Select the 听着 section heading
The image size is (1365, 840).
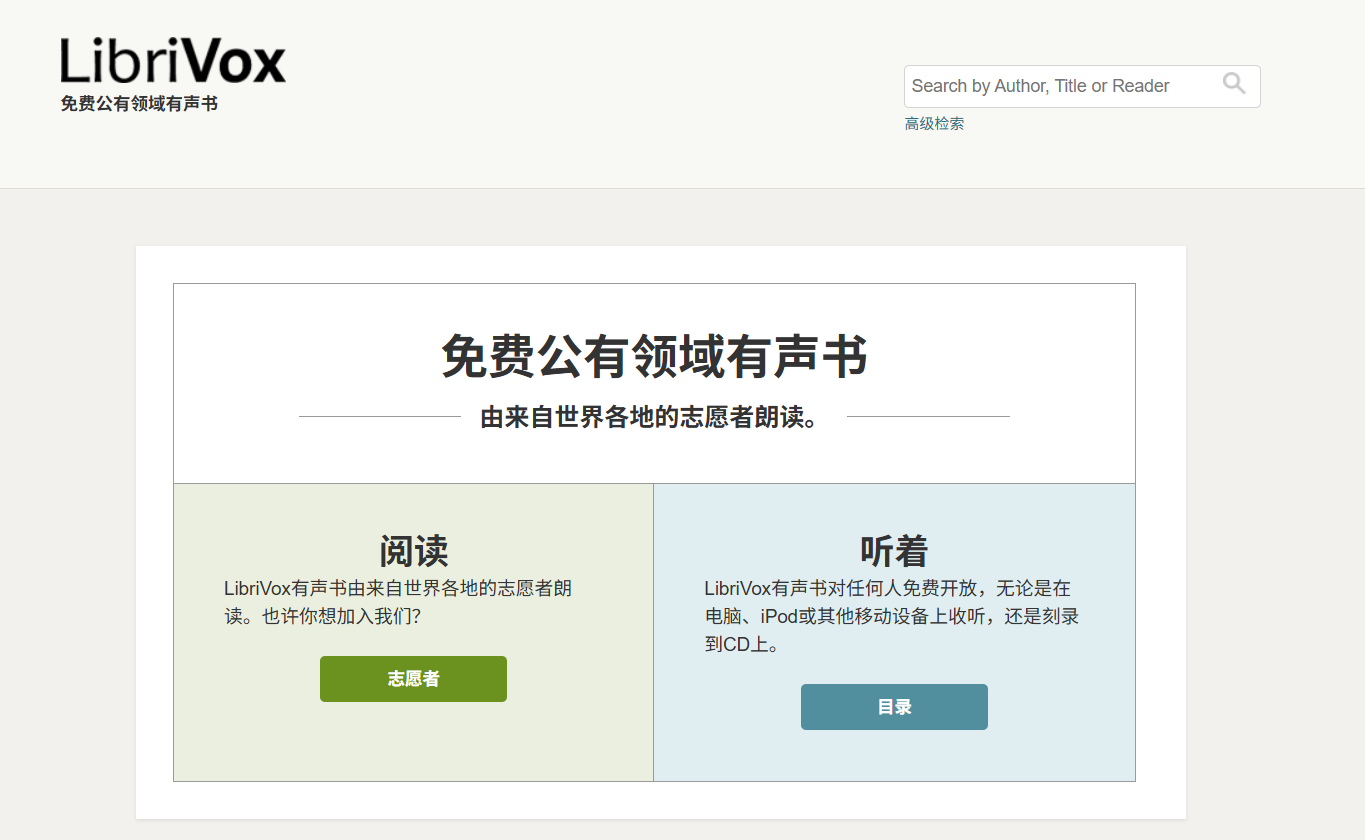coord(893,549)
